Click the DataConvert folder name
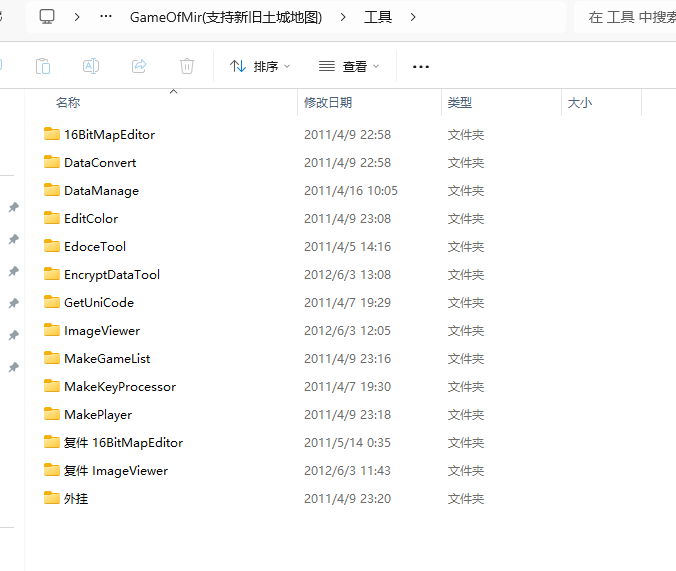Screen dimensions: 676x571 100,163
